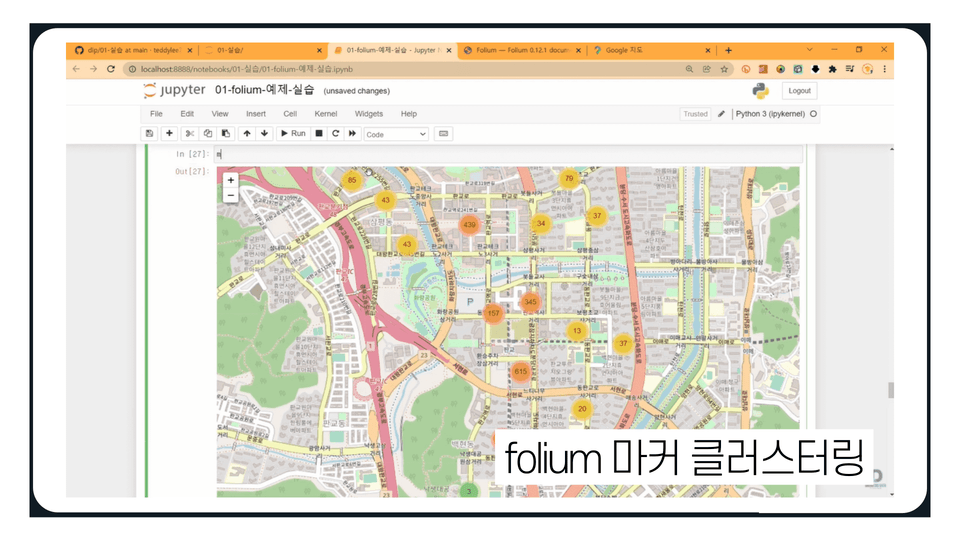Paste cell below with the clipboard icon

point(225,133)
